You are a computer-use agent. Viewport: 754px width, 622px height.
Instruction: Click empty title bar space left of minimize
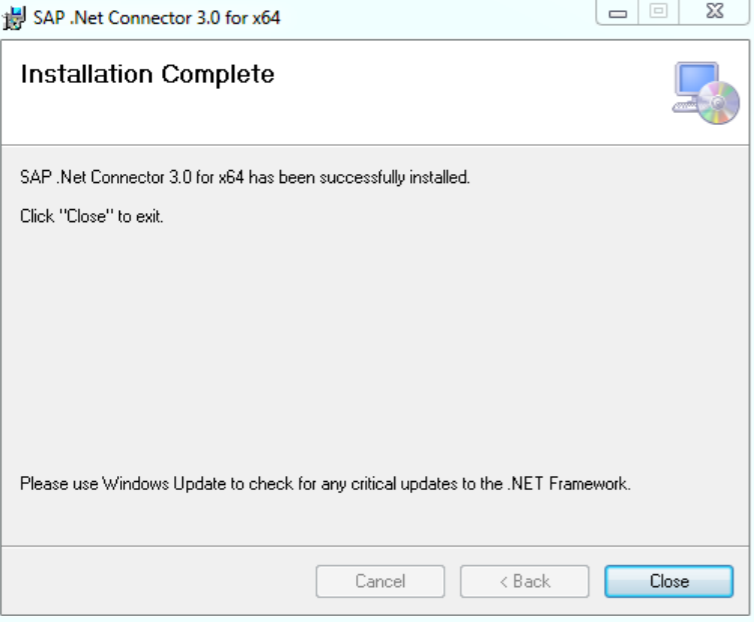[450, 18]
